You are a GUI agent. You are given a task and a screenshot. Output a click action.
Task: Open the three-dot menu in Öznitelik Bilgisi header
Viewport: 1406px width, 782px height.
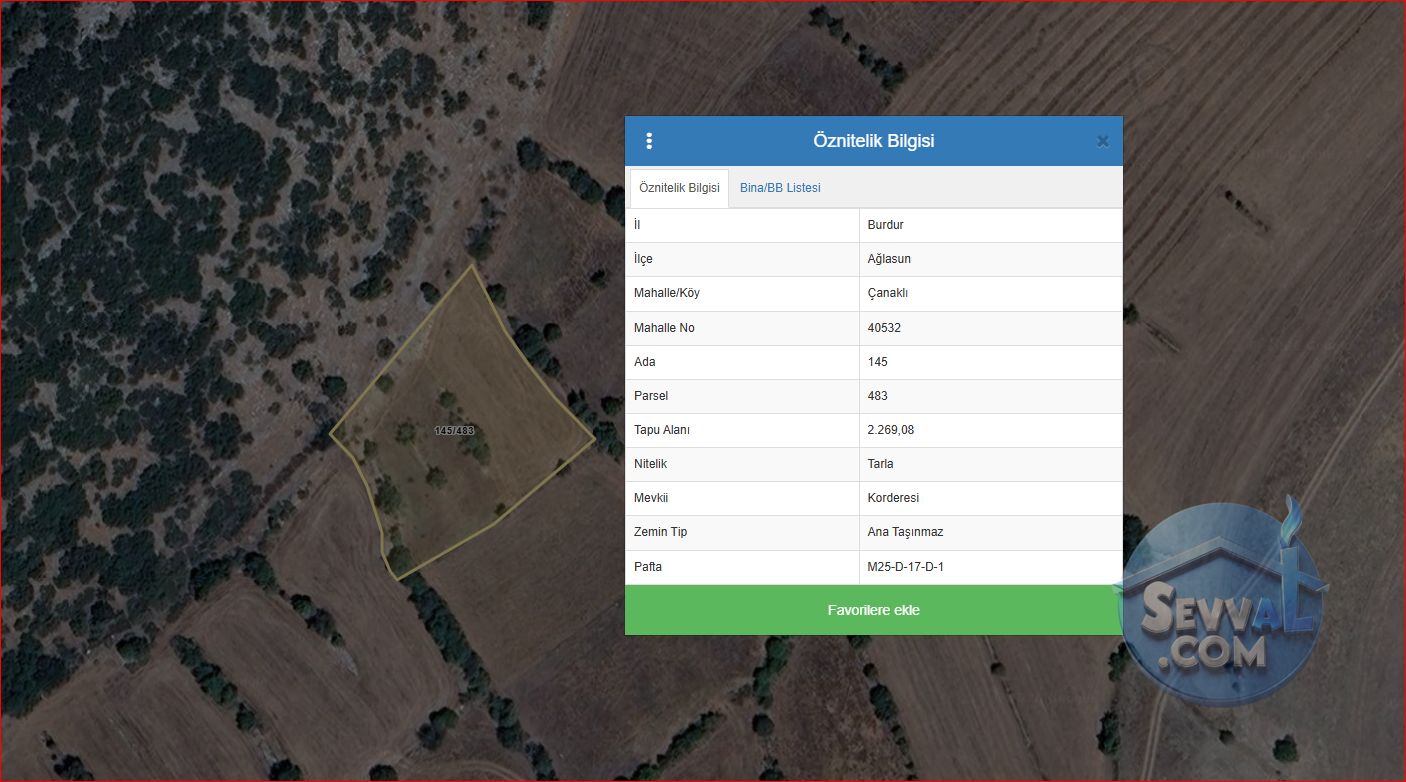click(649, 141)
